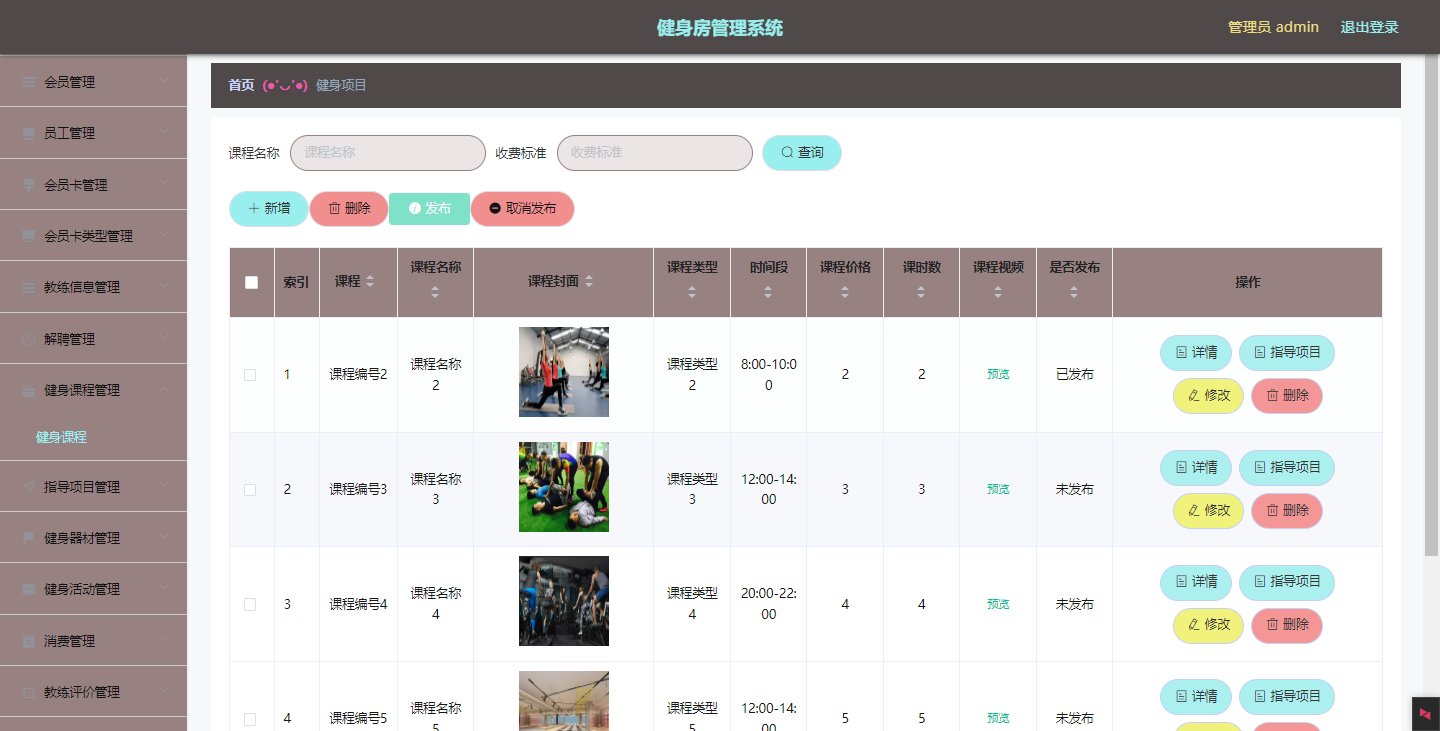Collapse the 健身课程管理 menu chevron
This screenshot has width=1440, height=731.
[164, 390]
